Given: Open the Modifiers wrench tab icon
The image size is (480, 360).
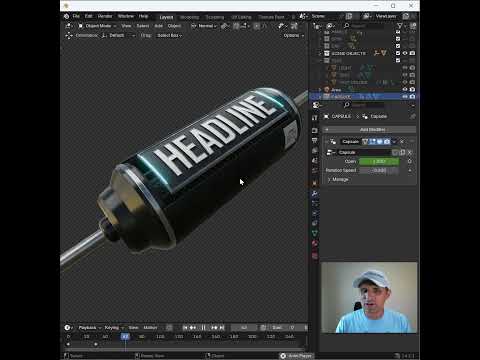Looking at the screenshot, I should (315, 193).
